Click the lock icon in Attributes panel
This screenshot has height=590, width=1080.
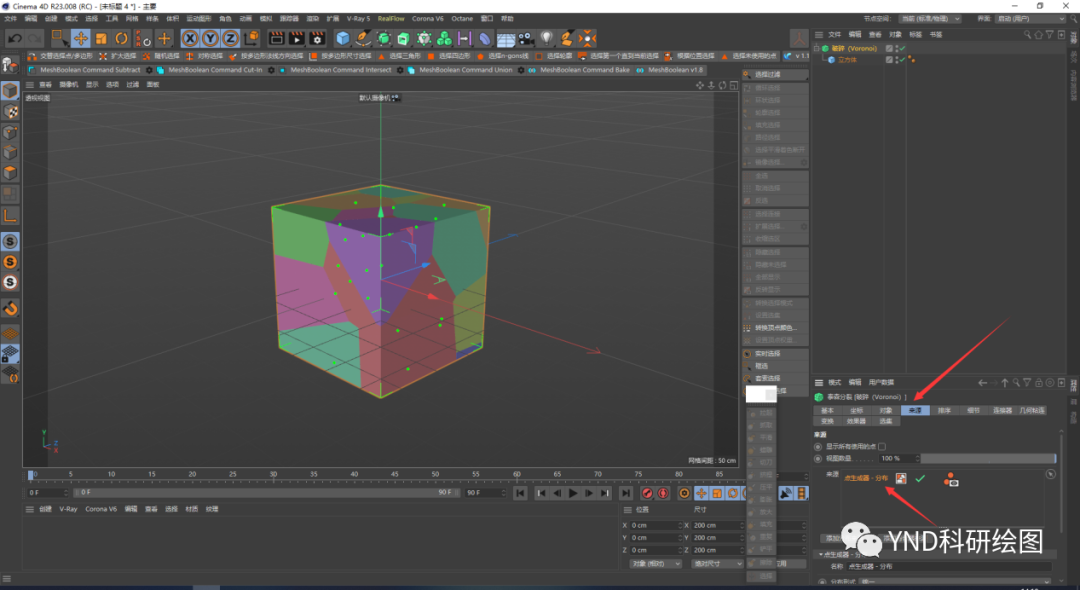(1039, 383)
